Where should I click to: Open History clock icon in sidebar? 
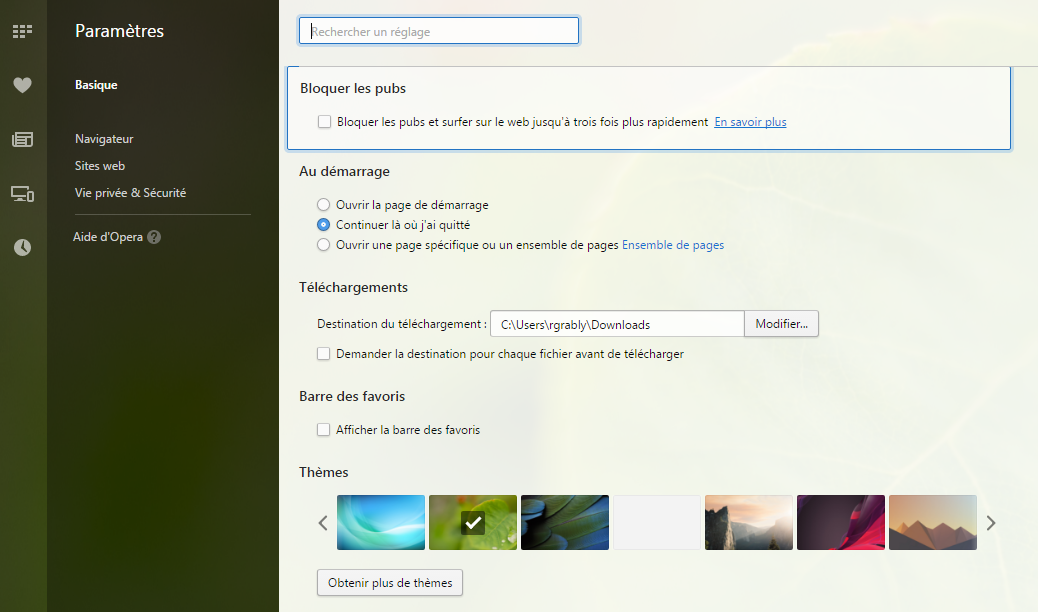tap(22, 248)
